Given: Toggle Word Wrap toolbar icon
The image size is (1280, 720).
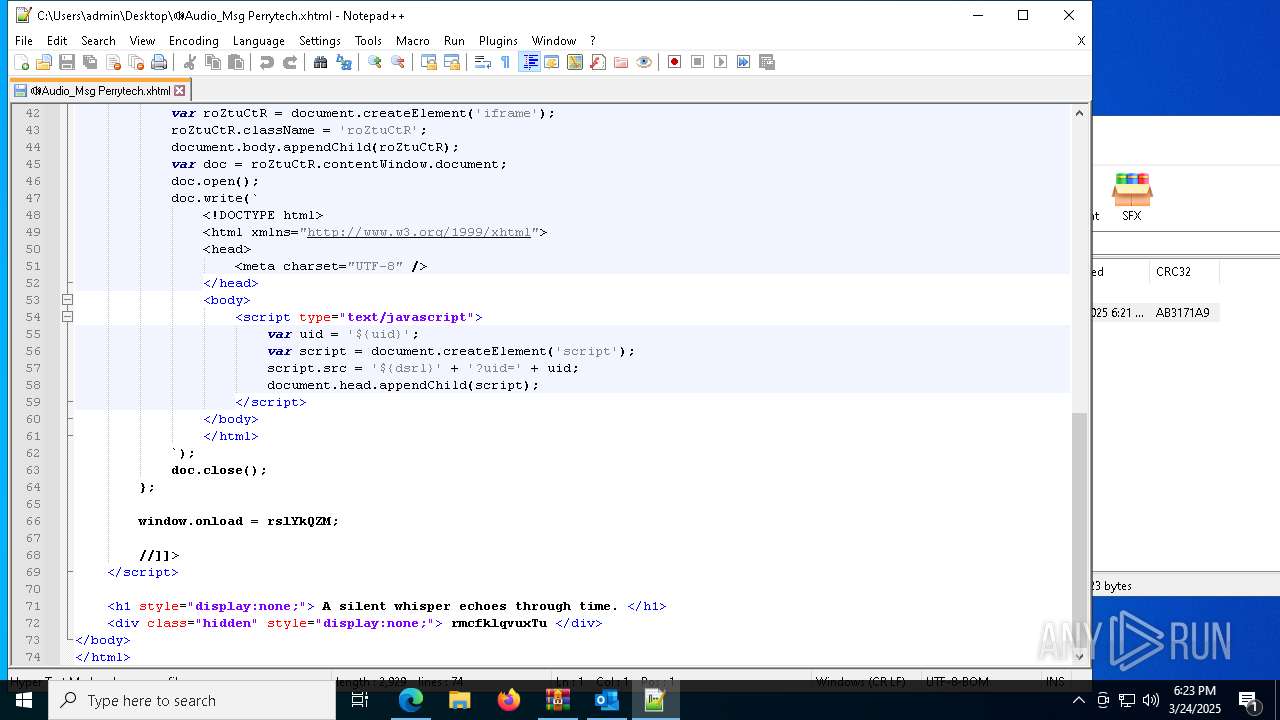Looking at the screenshot, I should point(483,62).
